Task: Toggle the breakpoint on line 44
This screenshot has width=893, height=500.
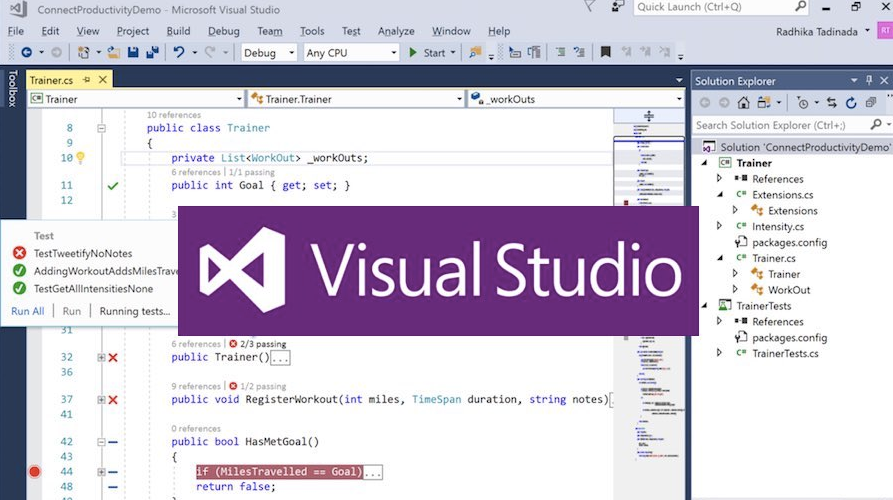Action: (35, 472)
